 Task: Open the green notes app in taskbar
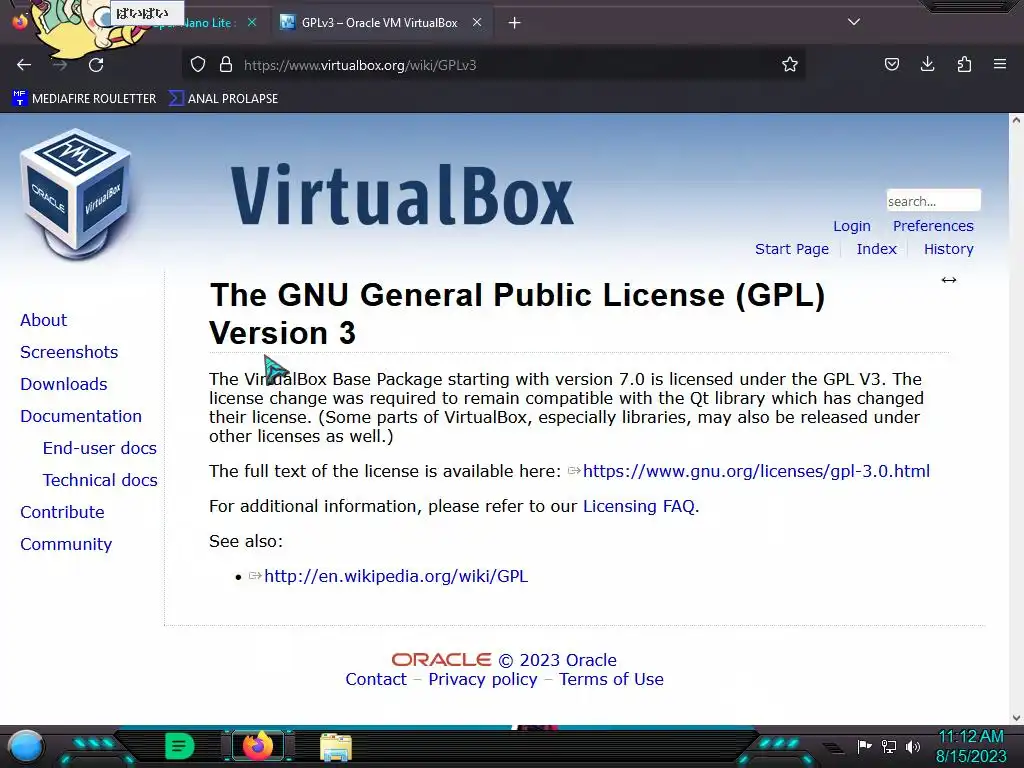click(x=179, y=746)
